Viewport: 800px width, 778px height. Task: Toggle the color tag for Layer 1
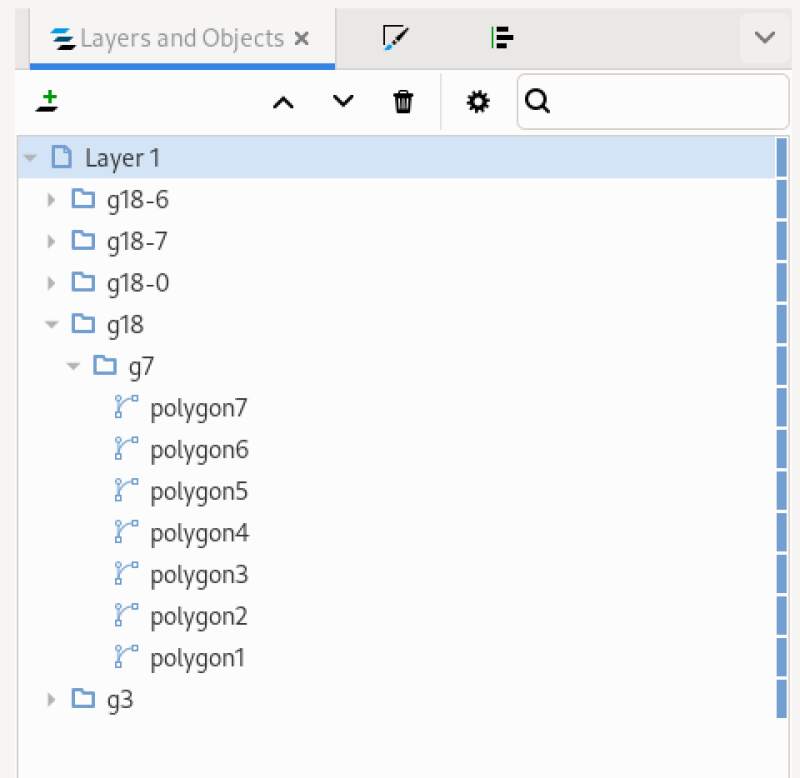click(781, 157)
